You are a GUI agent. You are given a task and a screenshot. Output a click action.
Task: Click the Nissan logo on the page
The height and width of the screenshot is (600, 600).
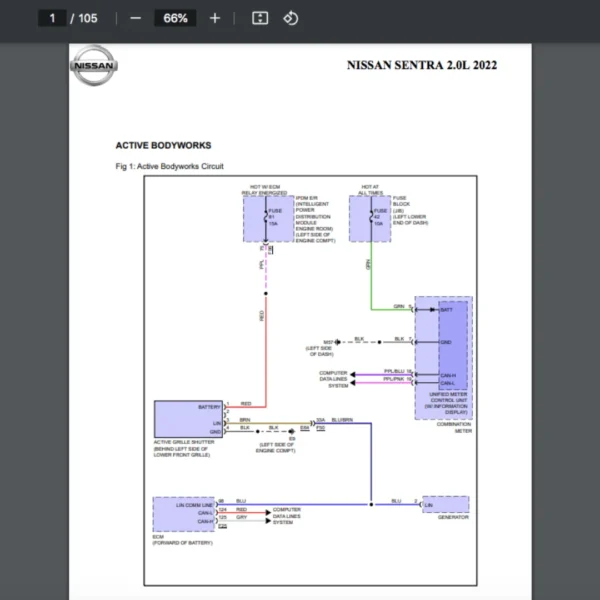point(94,67)
